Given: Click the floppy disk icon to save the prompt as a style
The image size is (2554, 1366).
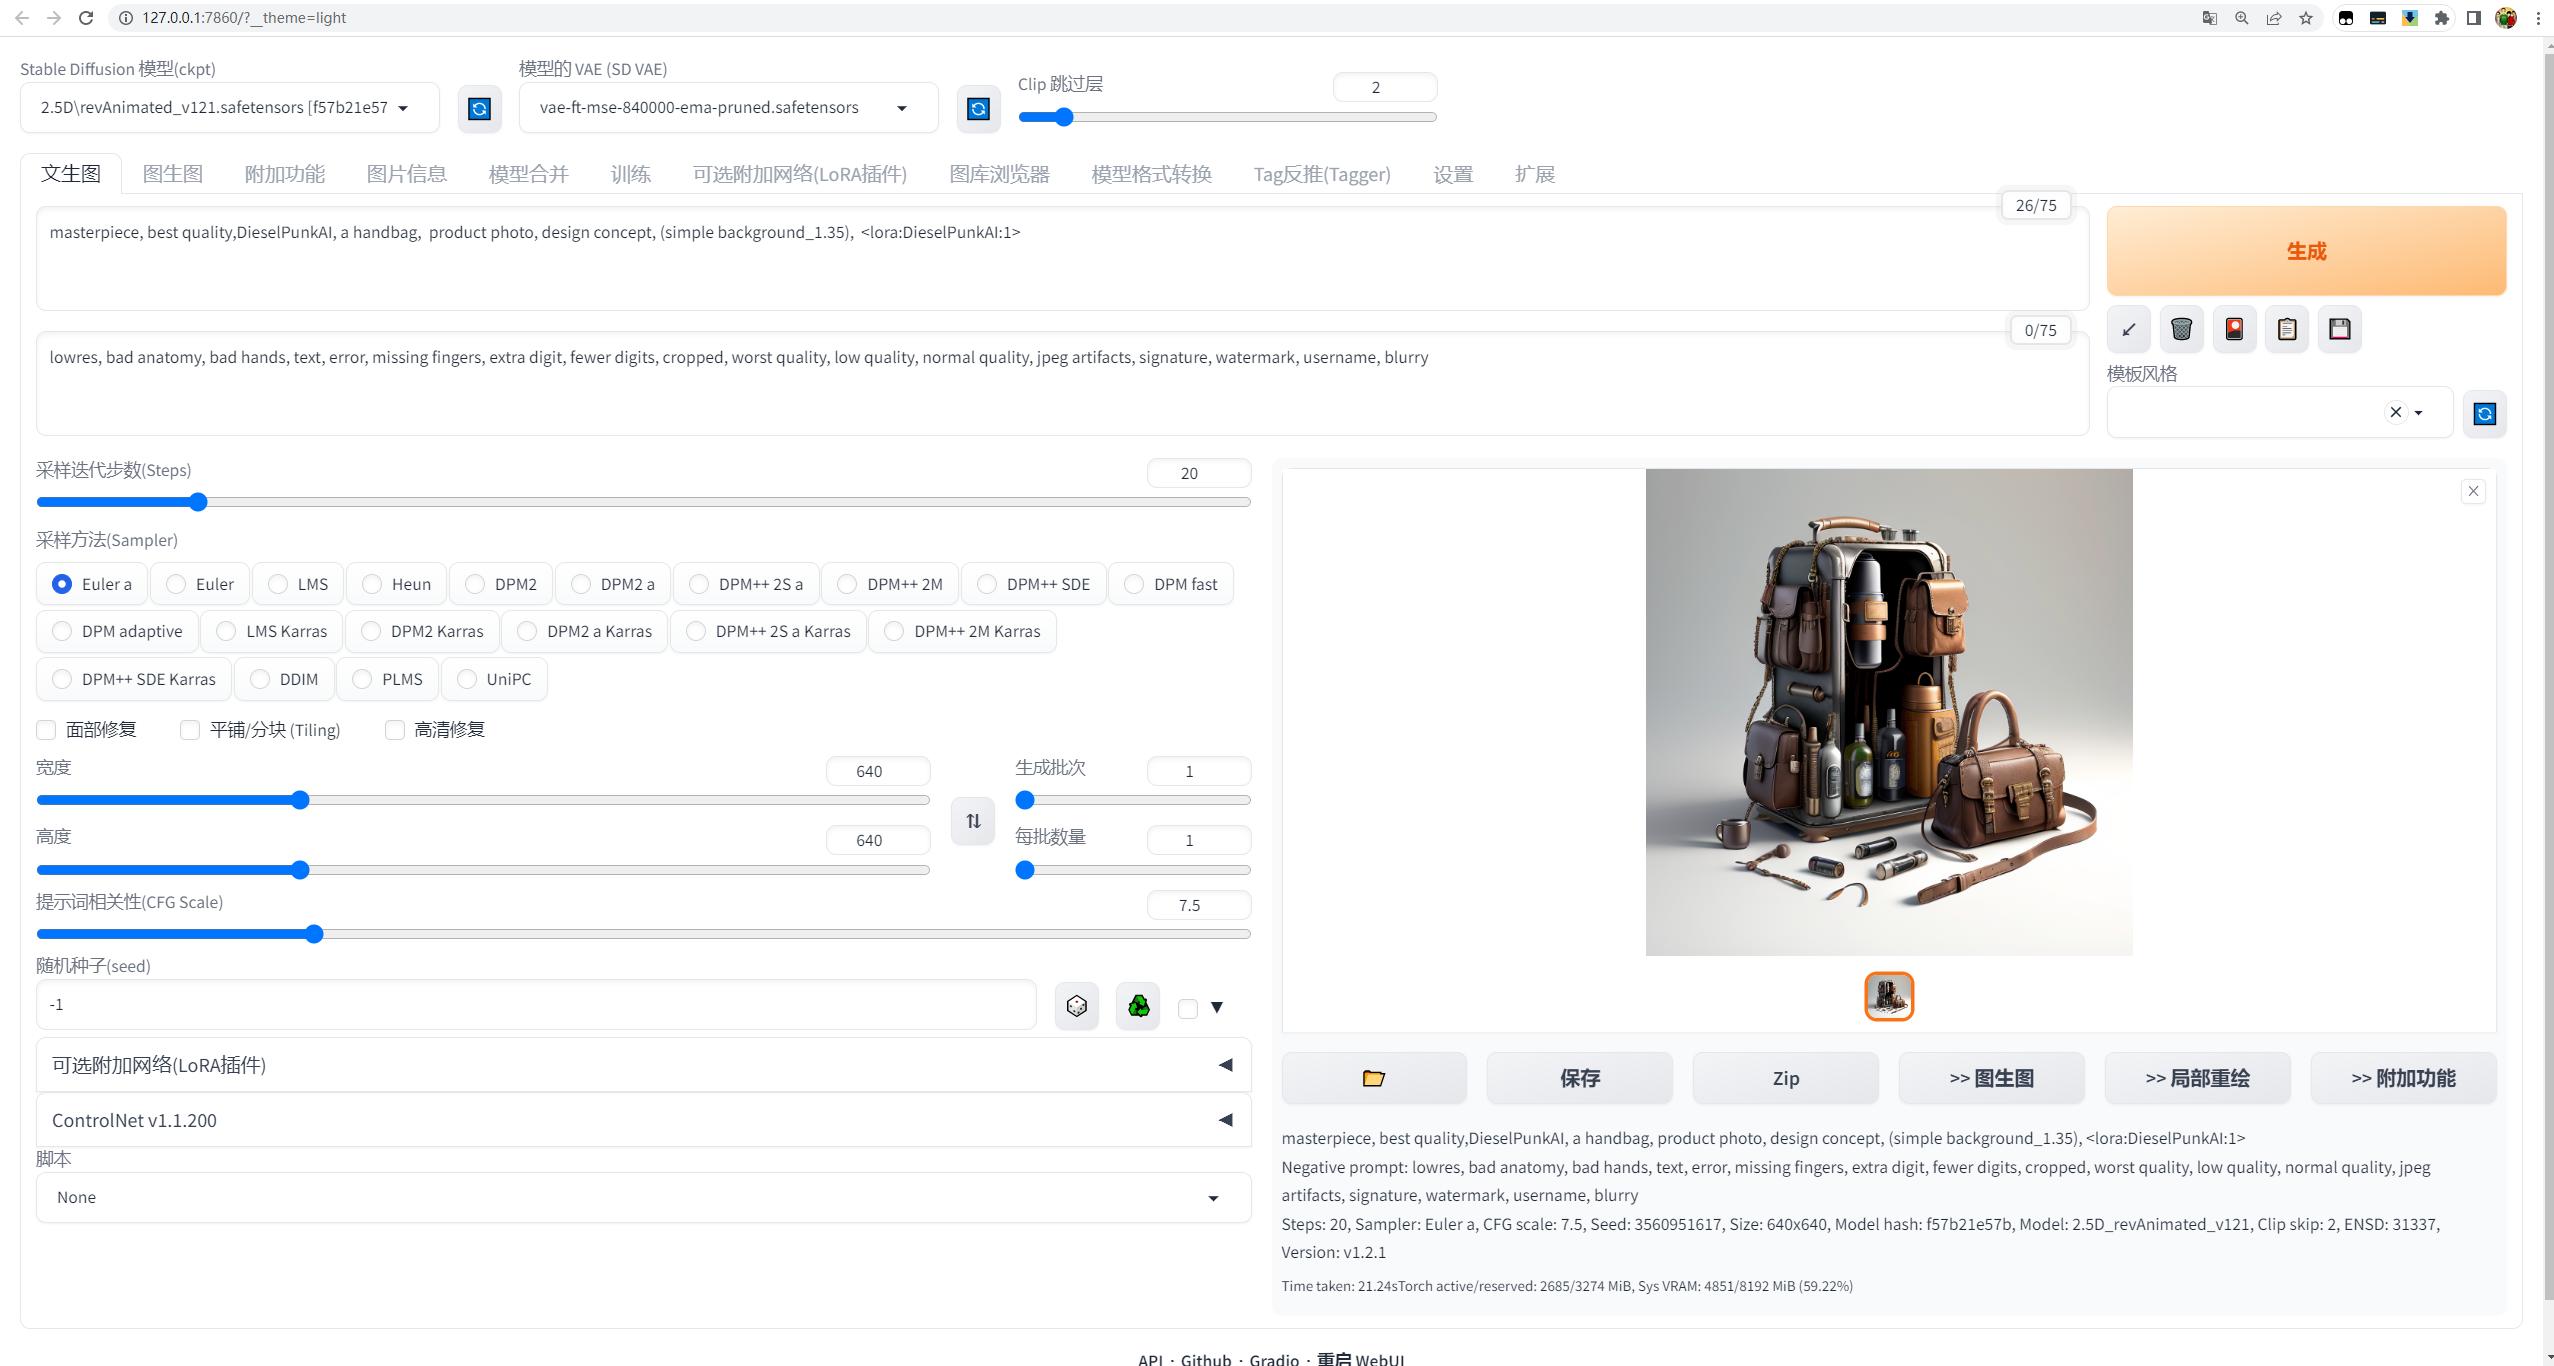Looking at the screenshot, I should pos(2340,329).
